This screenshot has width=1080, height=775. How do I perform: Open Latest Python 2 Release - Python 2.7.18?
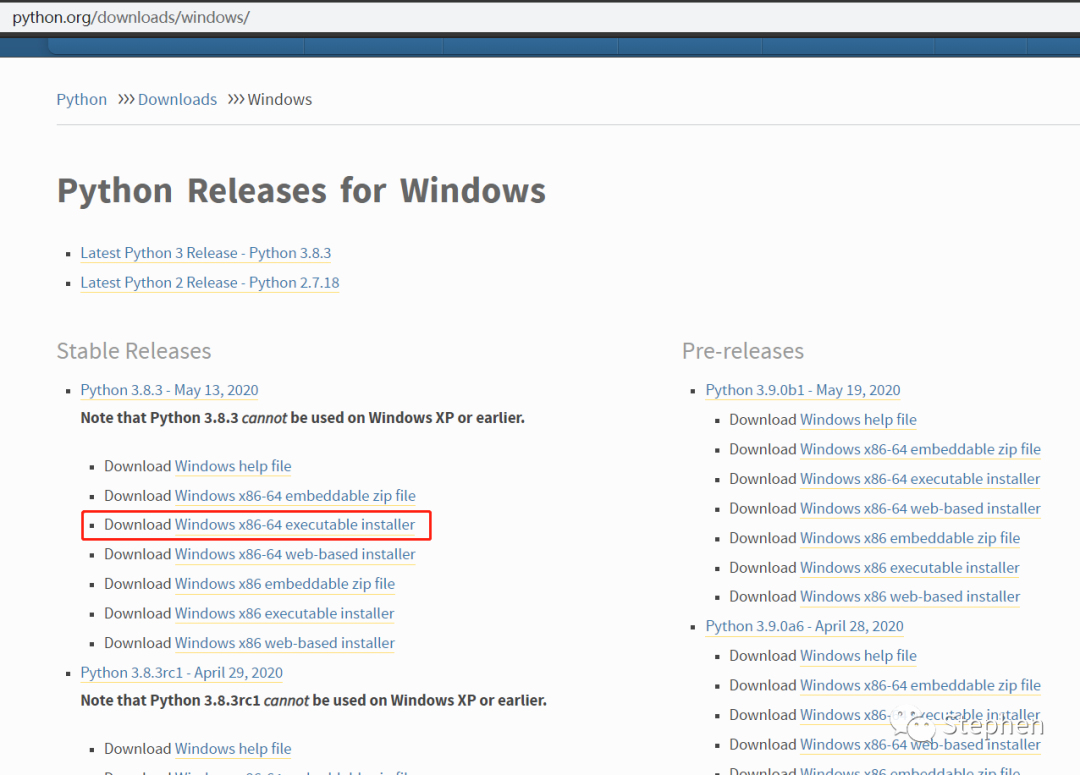click(209, 282)
